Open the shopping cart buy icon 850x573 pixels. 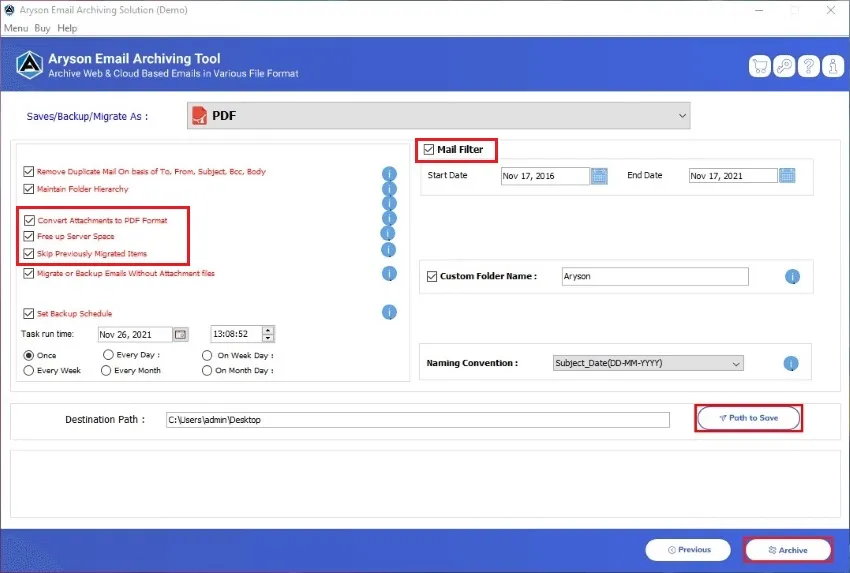coord(759,66)
